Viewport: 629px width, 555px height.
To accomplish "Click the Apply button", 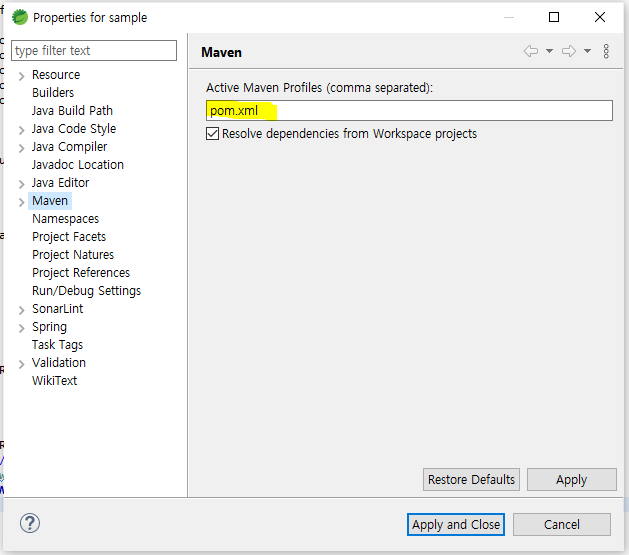I will (572, 480).
